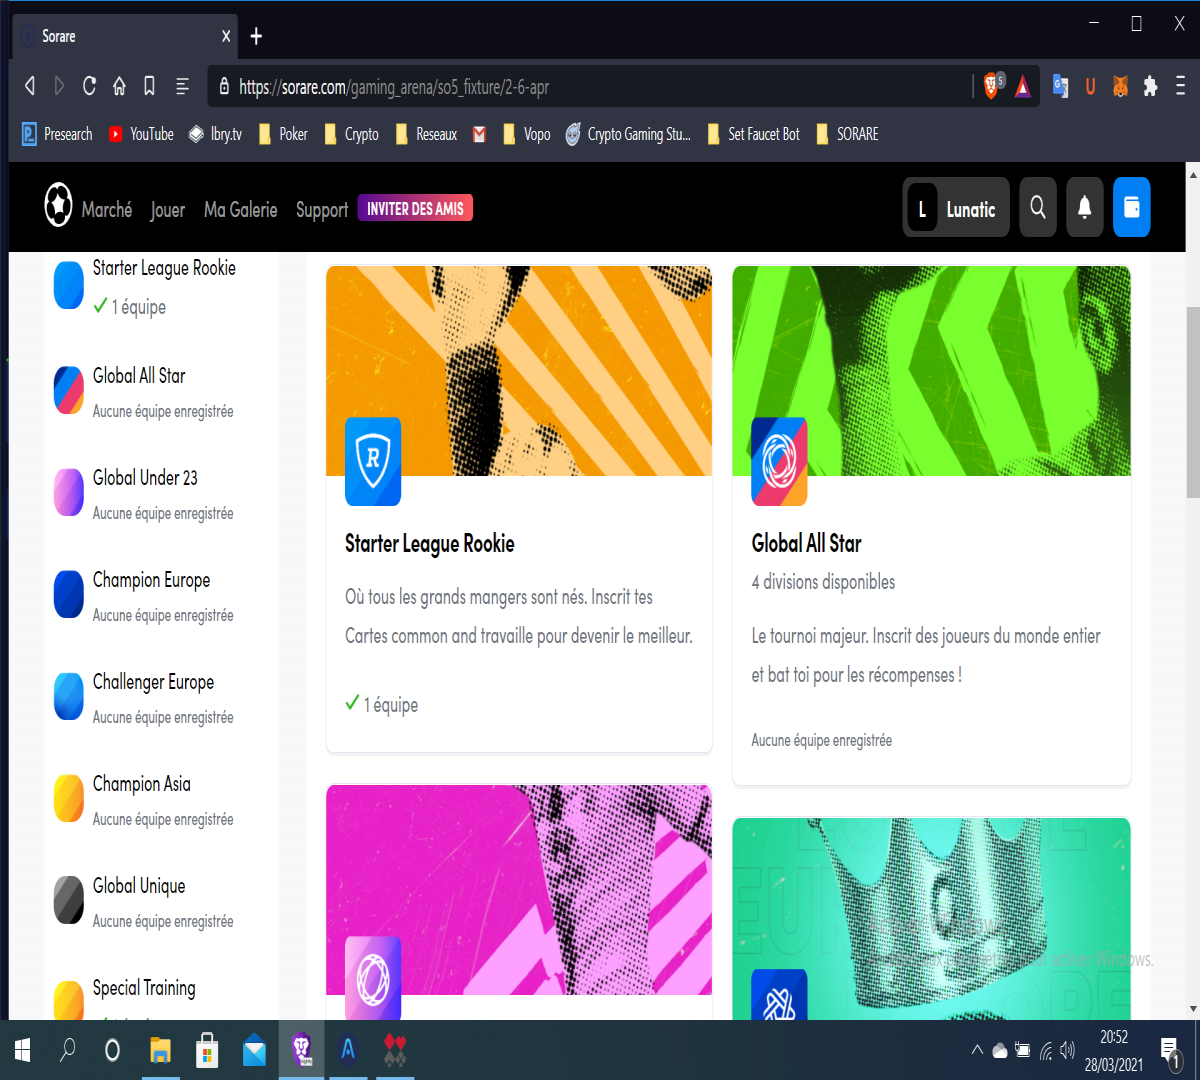Open the Gmail bookmark icon
The width and height of the screenshot is (1200, 1080).
click(x=479, y=134)
